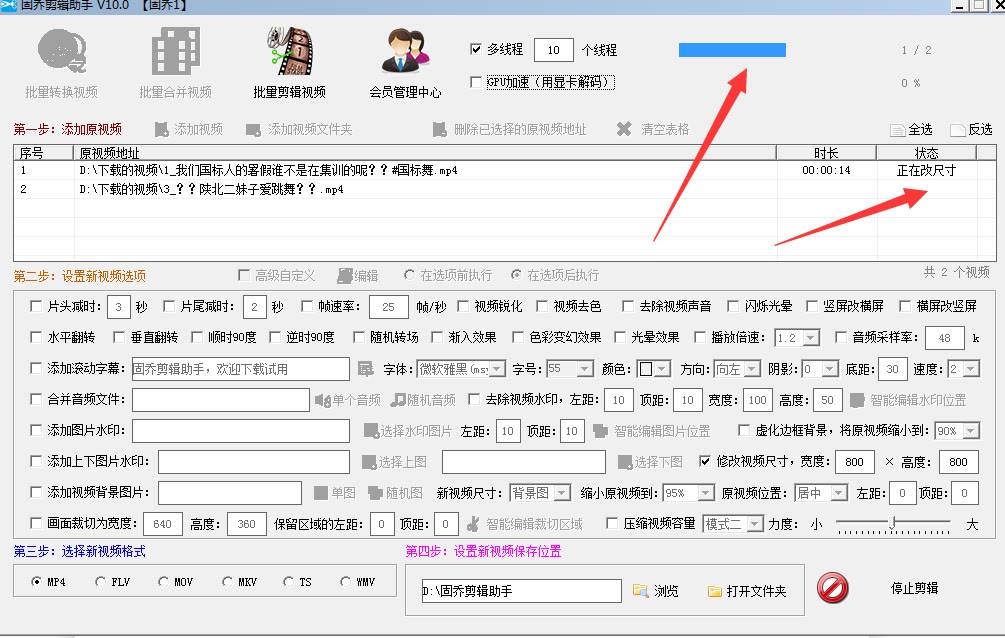Image resolution: width=1005 pixels, height=638 pixels.
Task: Toggle the multithreading checkbox
Action: point(476,49)
